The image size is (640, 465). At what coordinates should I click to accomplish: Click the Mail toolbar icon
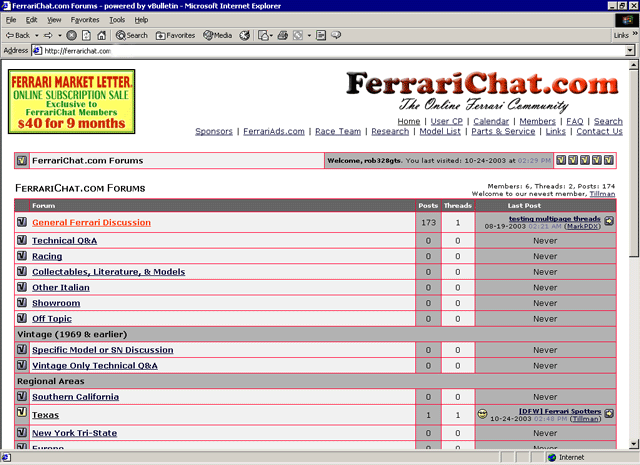263,36
